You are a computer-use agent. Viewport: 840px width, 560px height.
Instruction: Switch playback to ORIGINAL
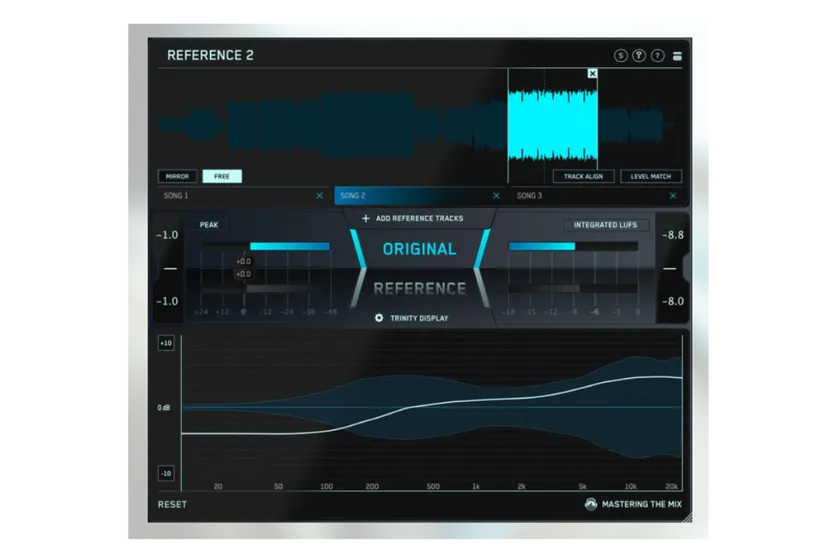coord(419,249)
